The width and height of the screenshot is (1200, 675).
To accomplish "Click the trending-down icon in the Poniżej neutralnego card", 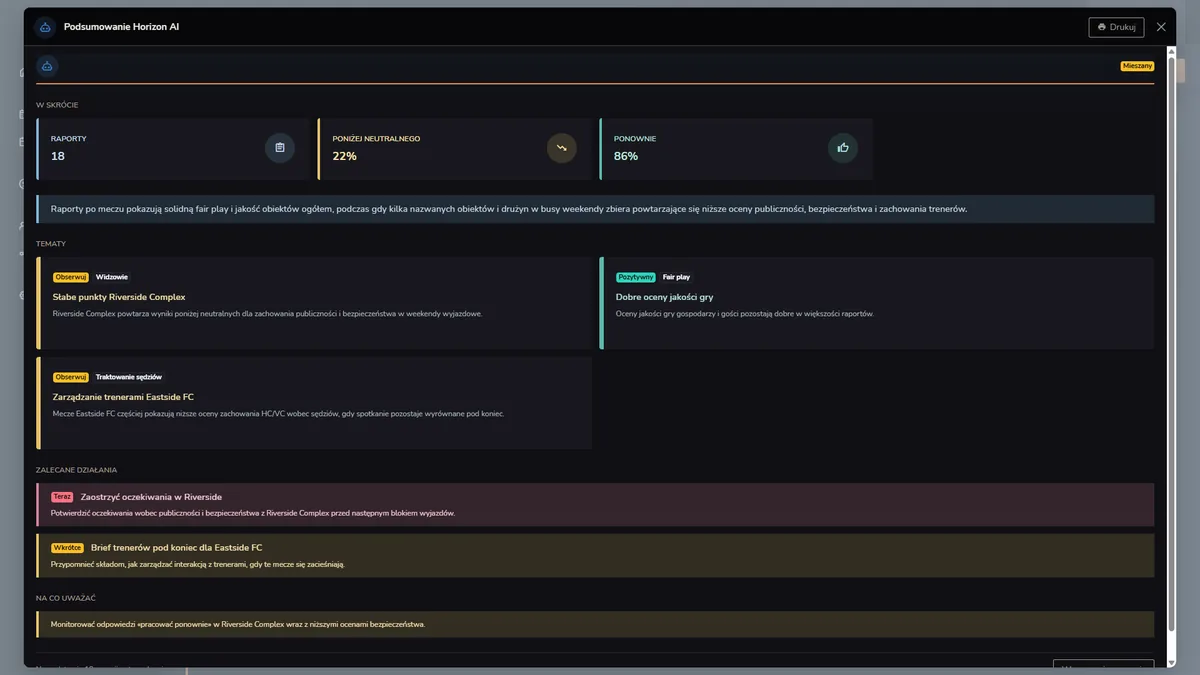I will coord(562,148).
